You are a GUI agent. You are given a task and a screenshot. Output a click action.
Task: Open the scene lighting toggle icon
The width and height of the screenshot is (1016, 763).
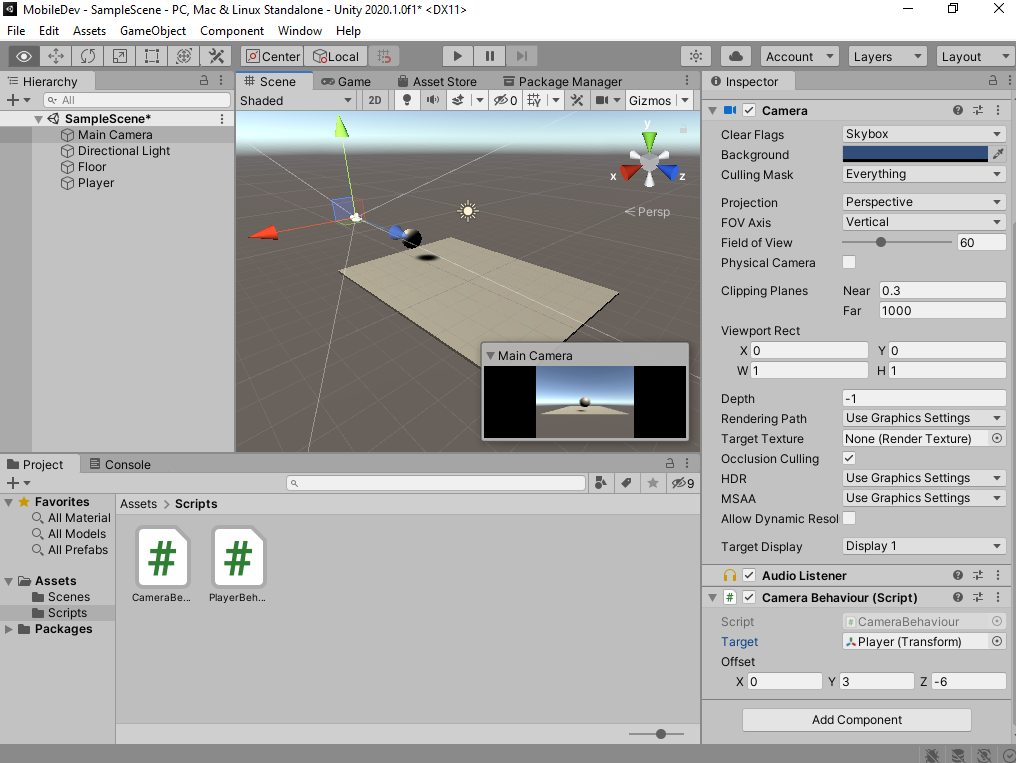pyautogui.click(x=406, y=100)
